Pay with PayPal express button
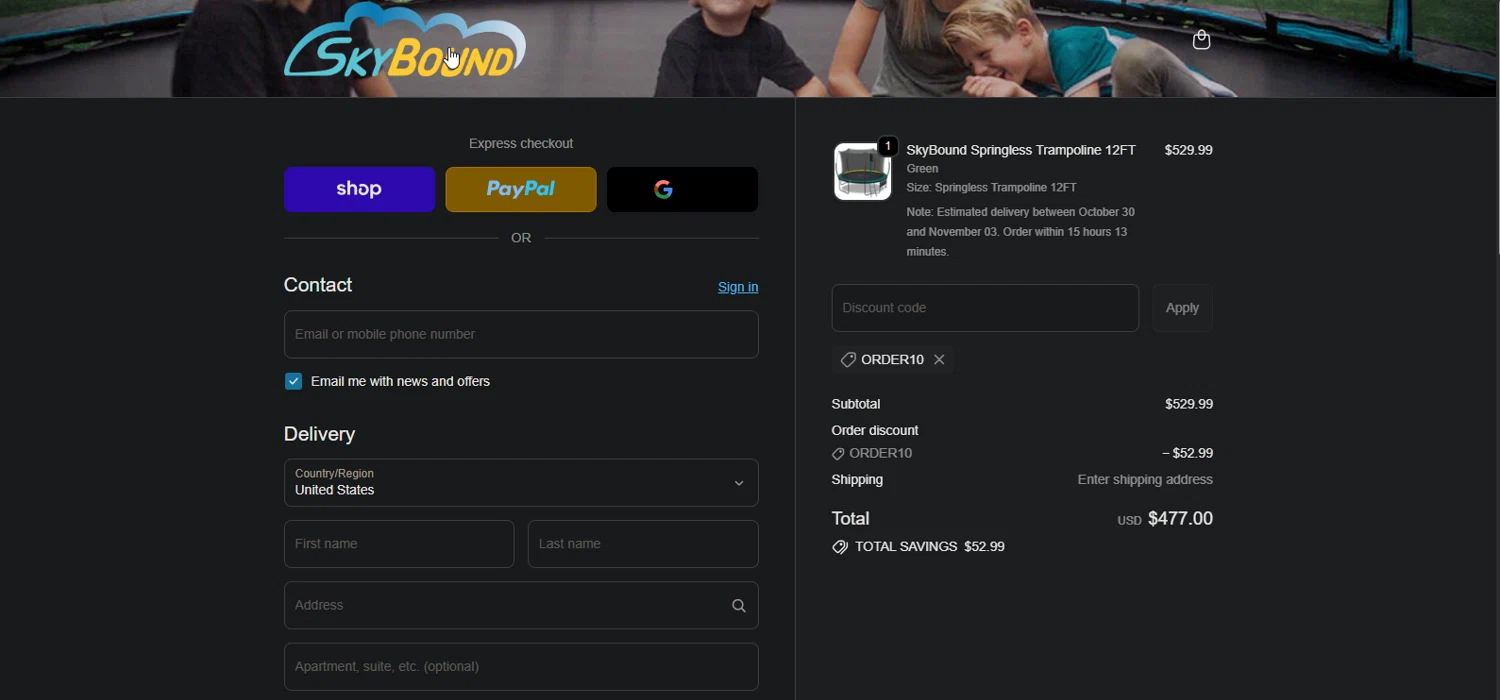This screenshot has height=700, width=1500. coord(521,189)
